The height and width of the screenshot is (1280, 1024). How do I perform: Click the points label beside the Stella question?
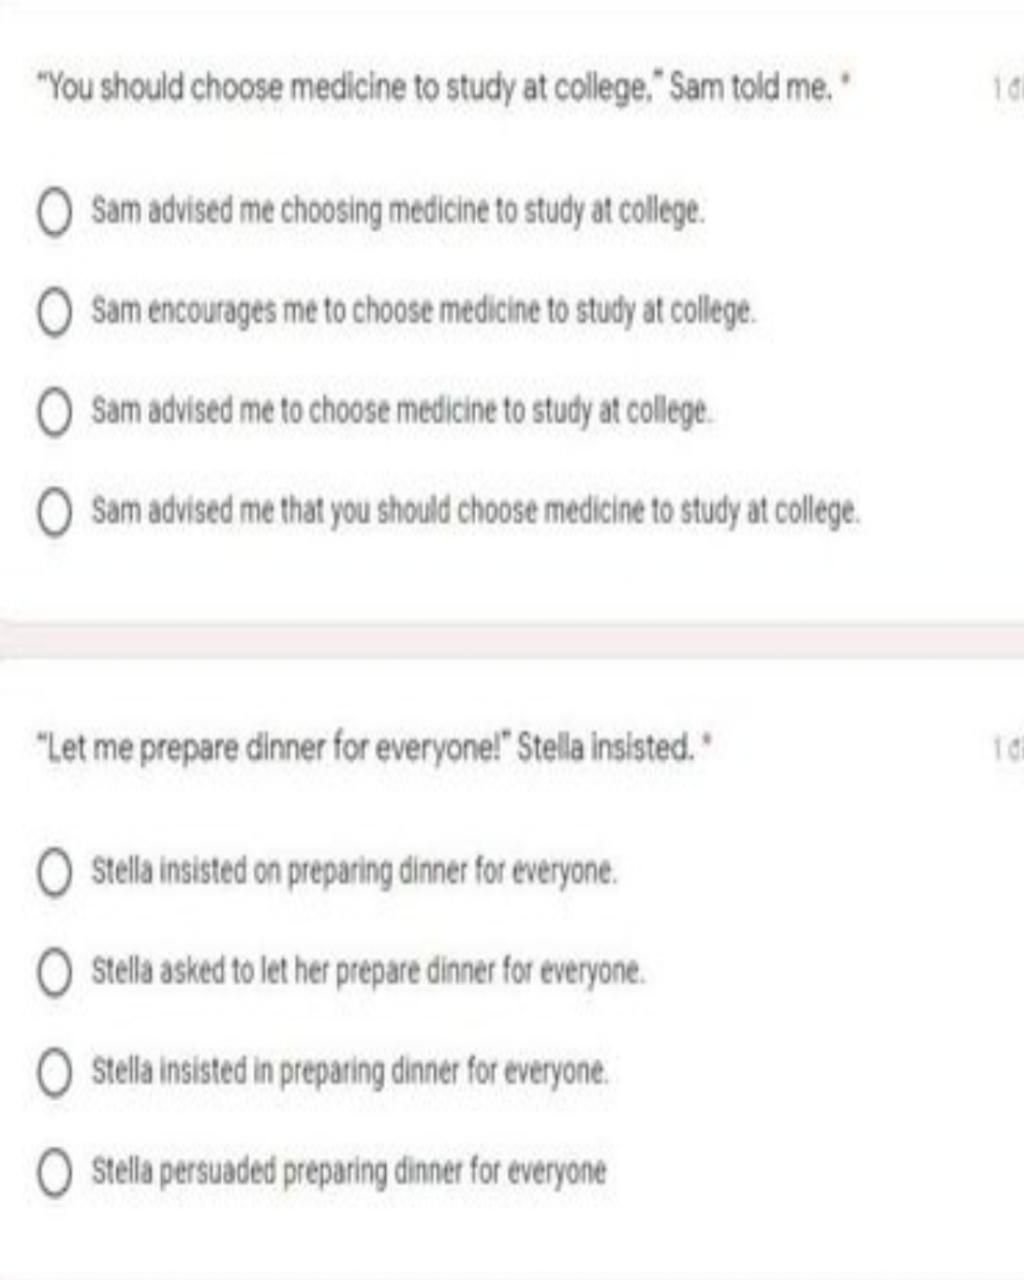point(1008,748)
